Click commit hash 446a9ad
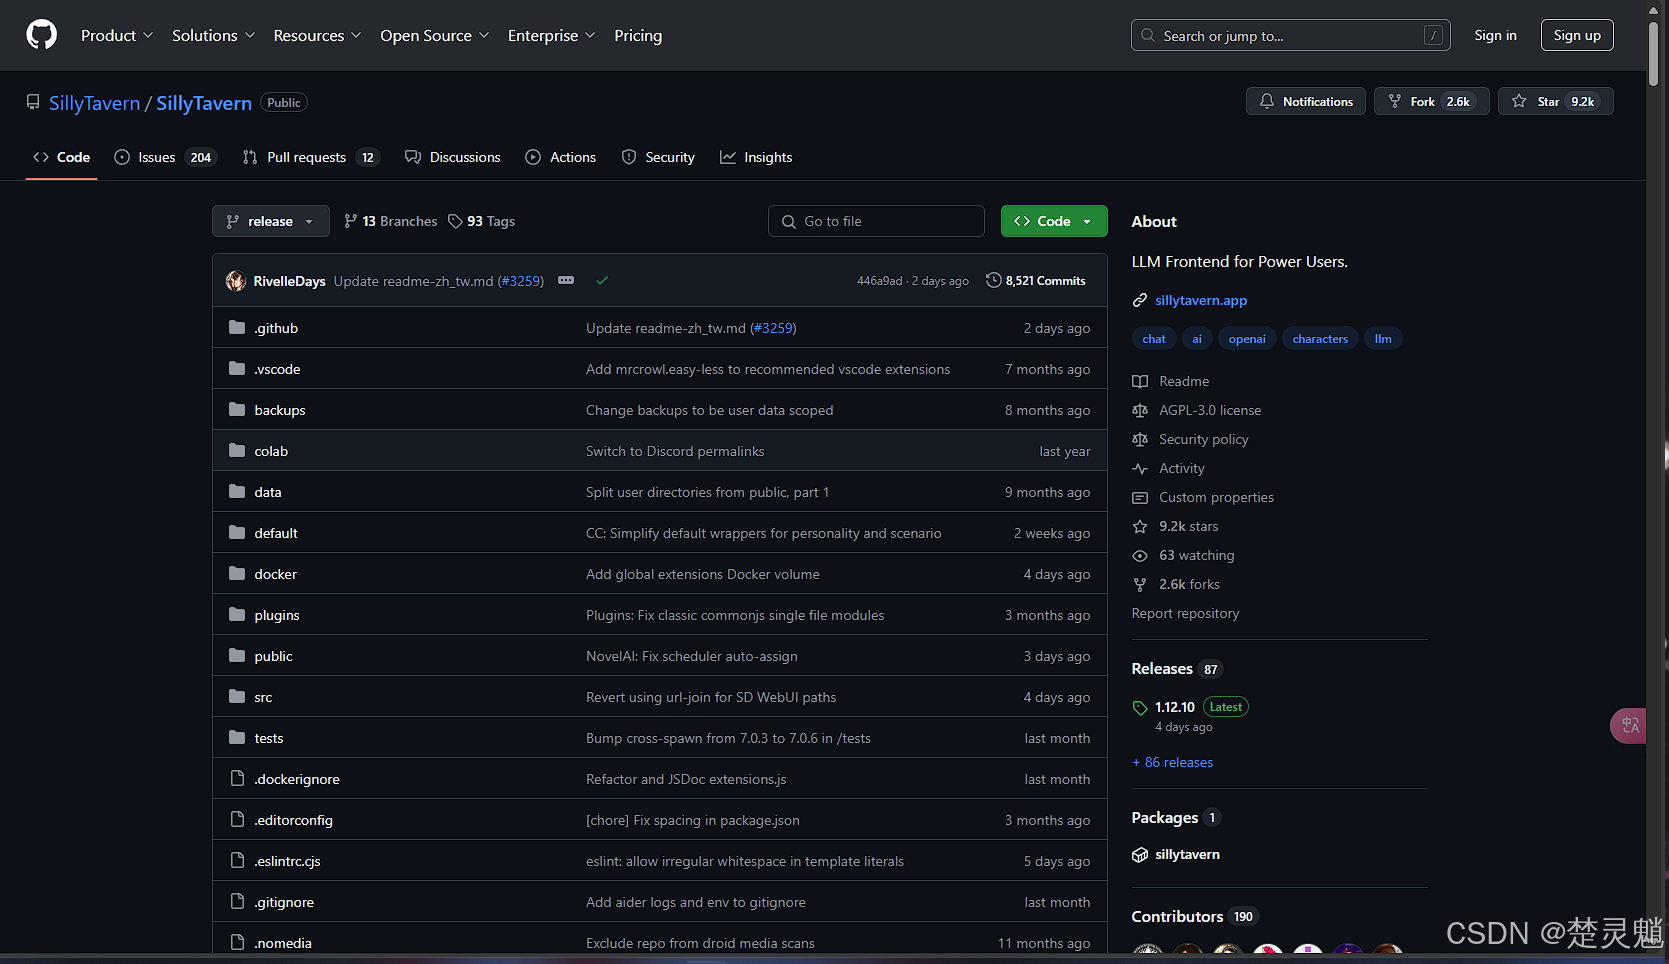The image size is (1669, 964). [x=879, y=281]
